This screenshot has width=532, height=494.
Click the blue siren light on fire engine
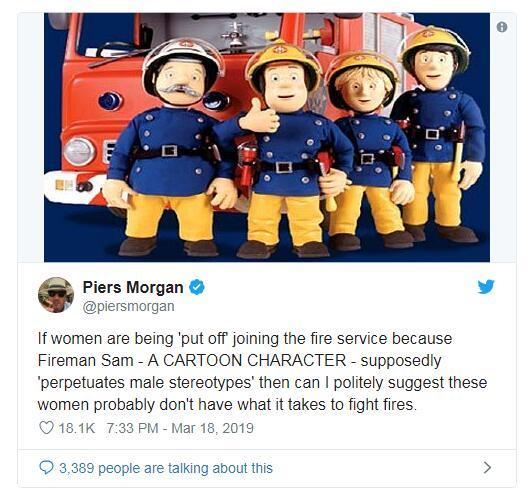tap(110, 101)
